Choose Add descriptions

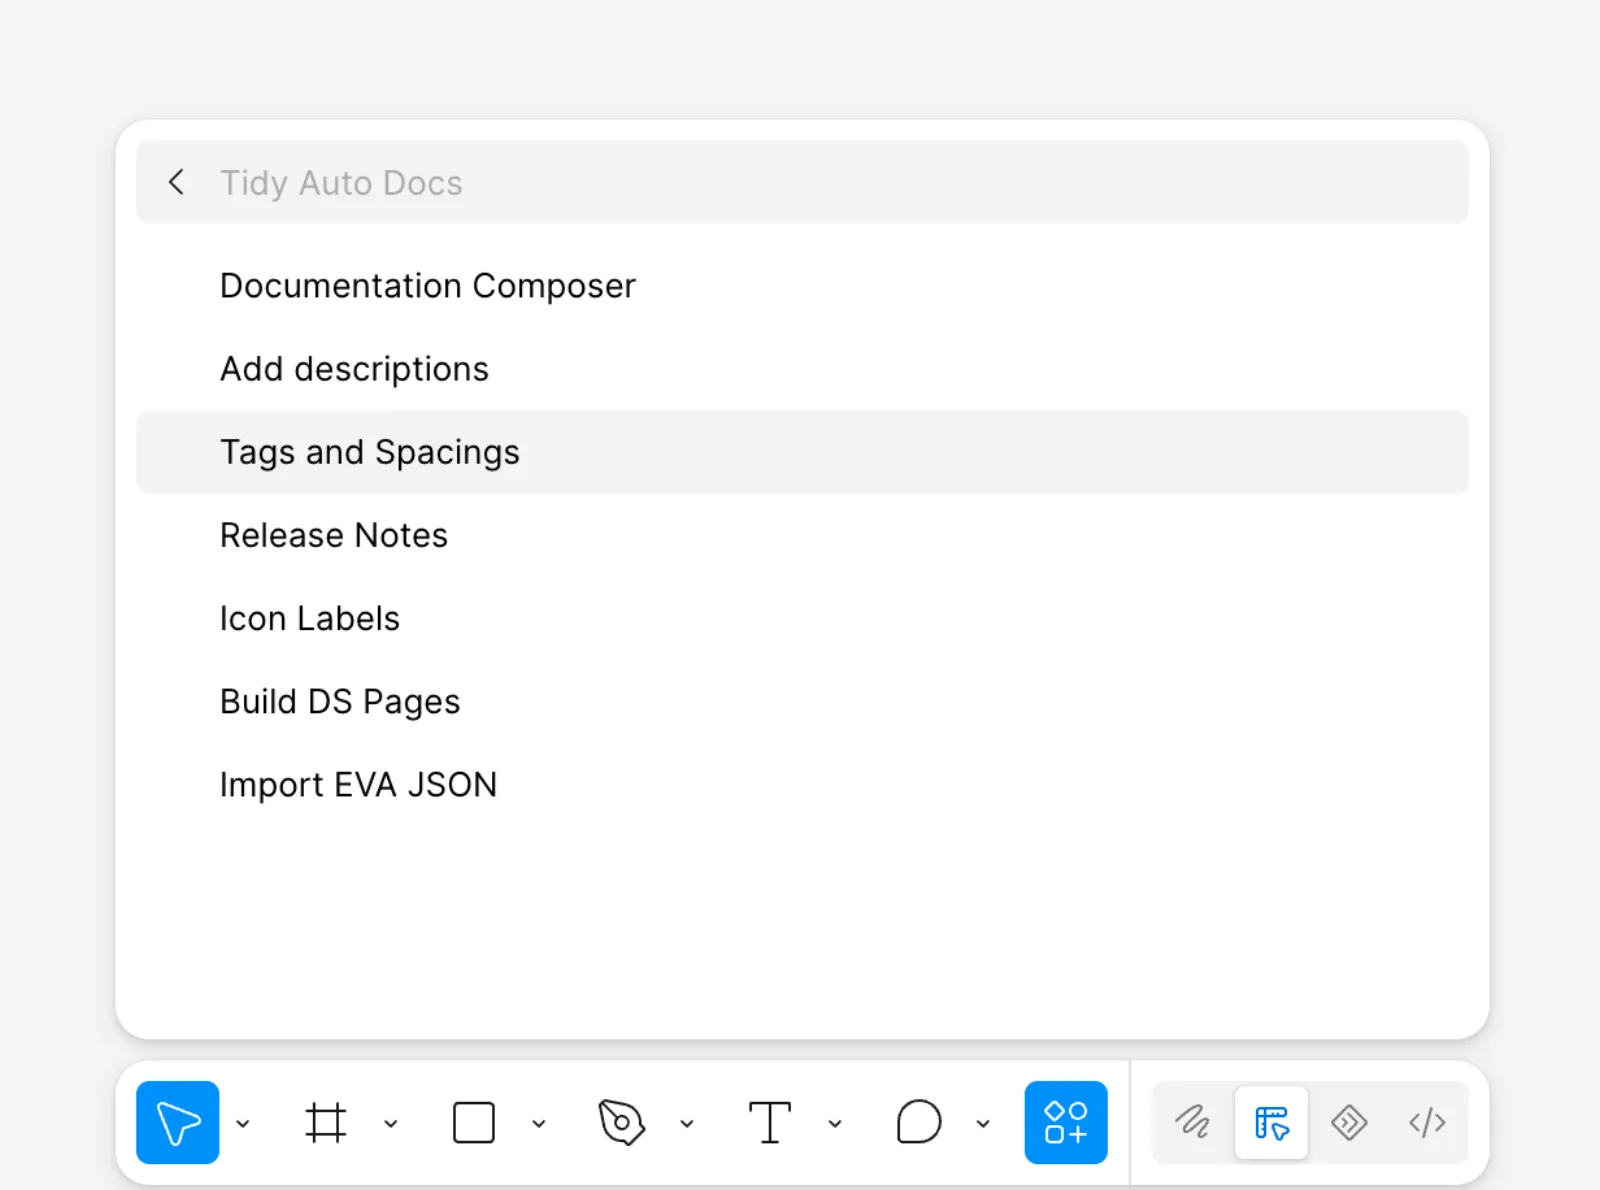click(802, 369)
